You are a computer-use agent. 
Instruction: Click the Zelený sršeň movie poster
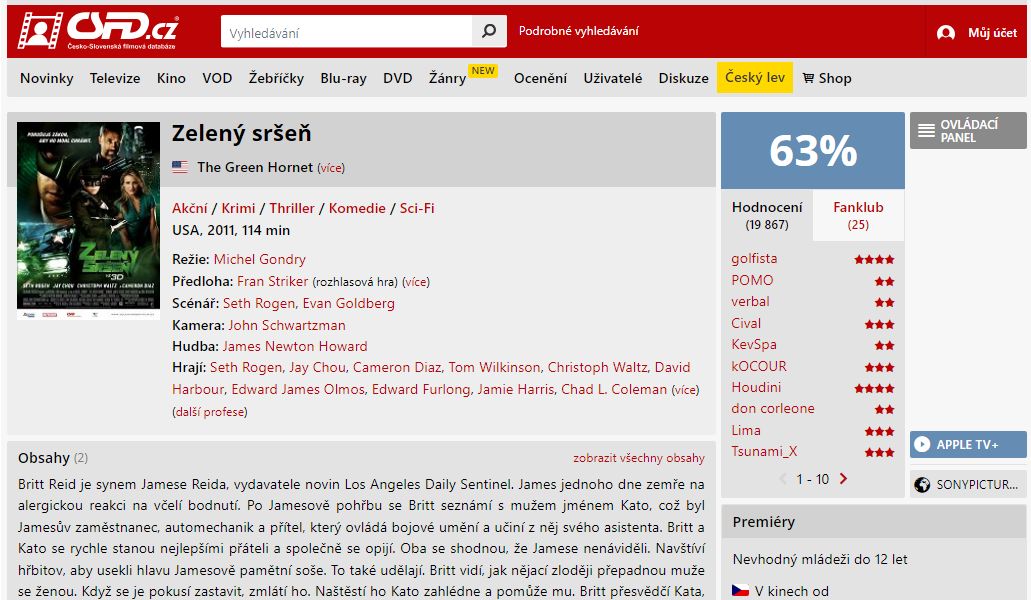(x=88, y=221)
